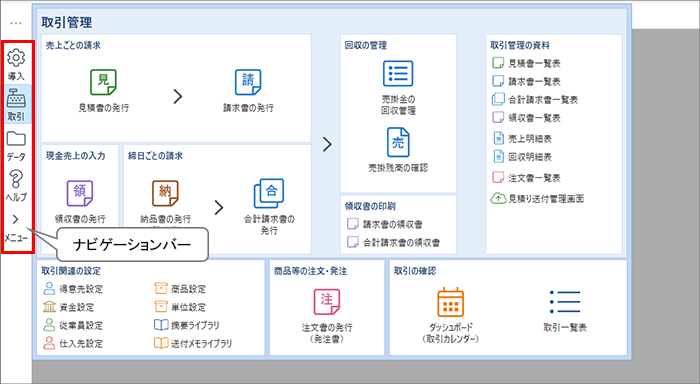Click the 領収書の印刷 section heading
Viewport: 700px width, 384px height.
pos(370,206)
